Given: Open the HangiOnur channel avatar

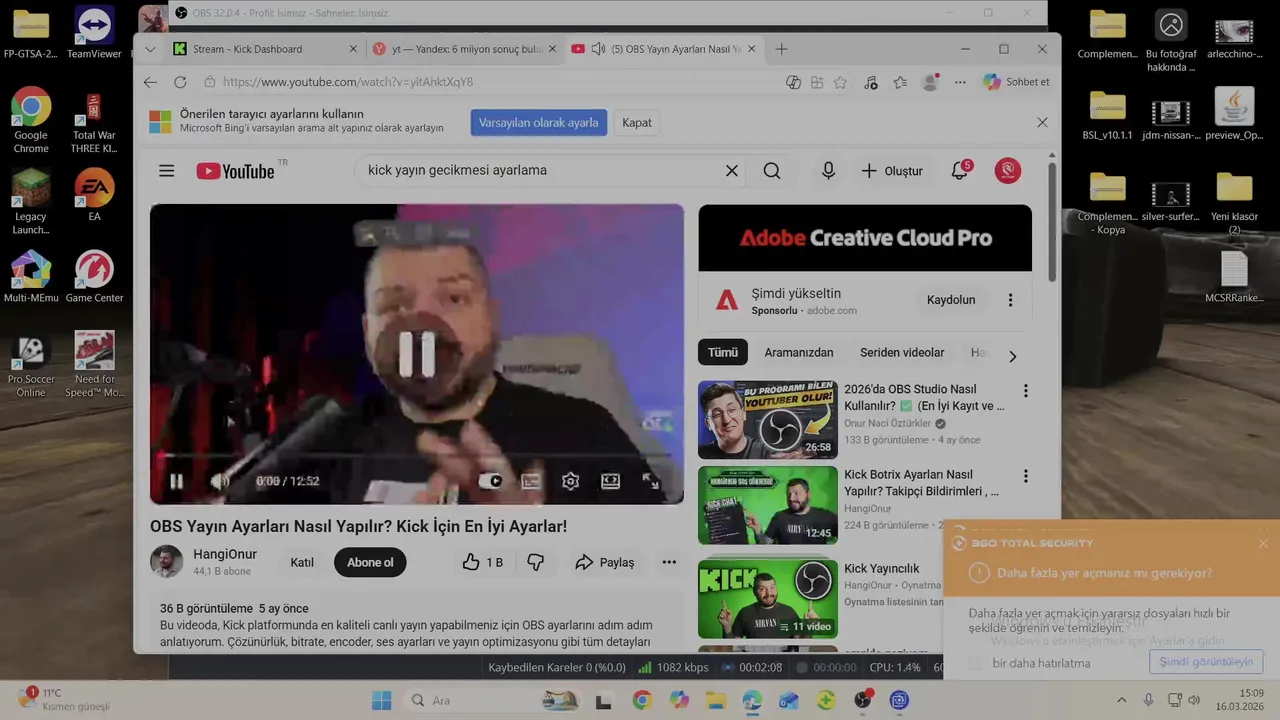Looking at the screenshot, I should point(166,561).
